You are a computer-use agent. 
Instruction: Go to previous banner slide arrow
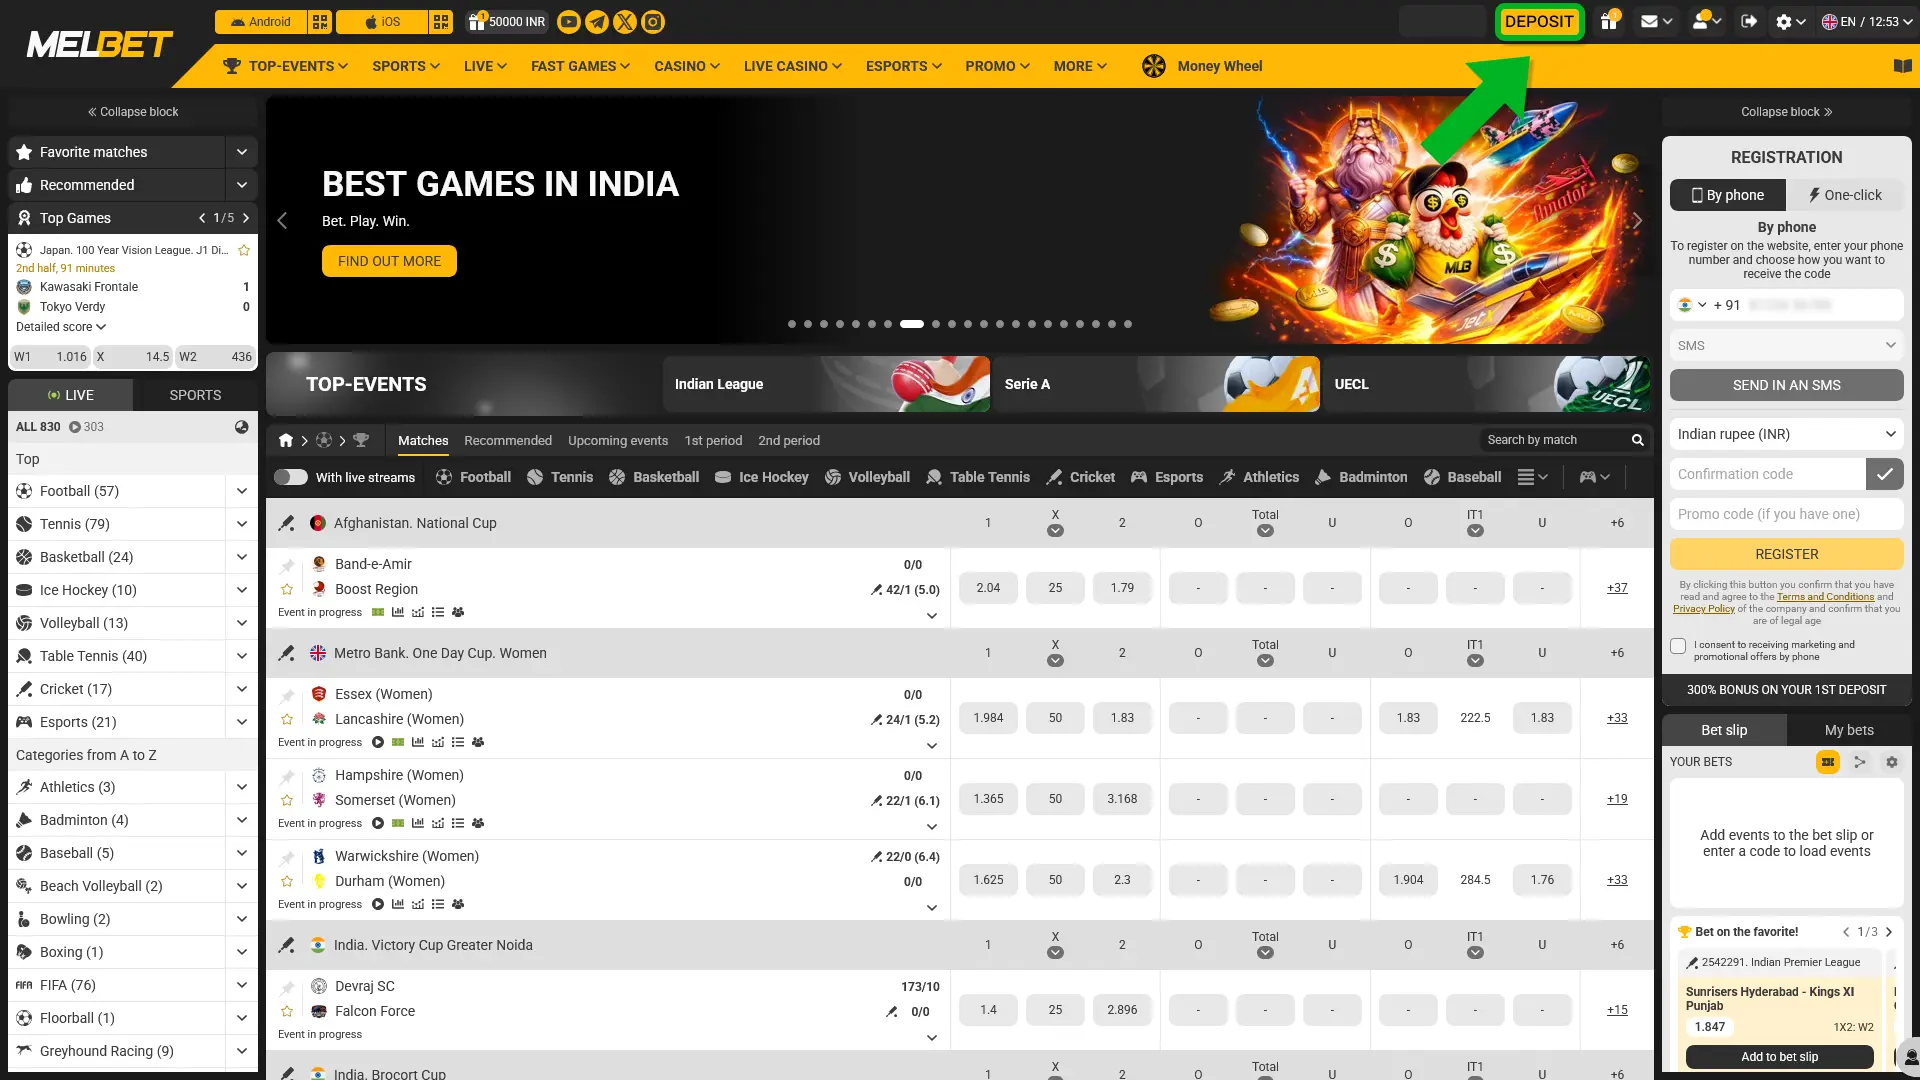click(x=282, y=221)
